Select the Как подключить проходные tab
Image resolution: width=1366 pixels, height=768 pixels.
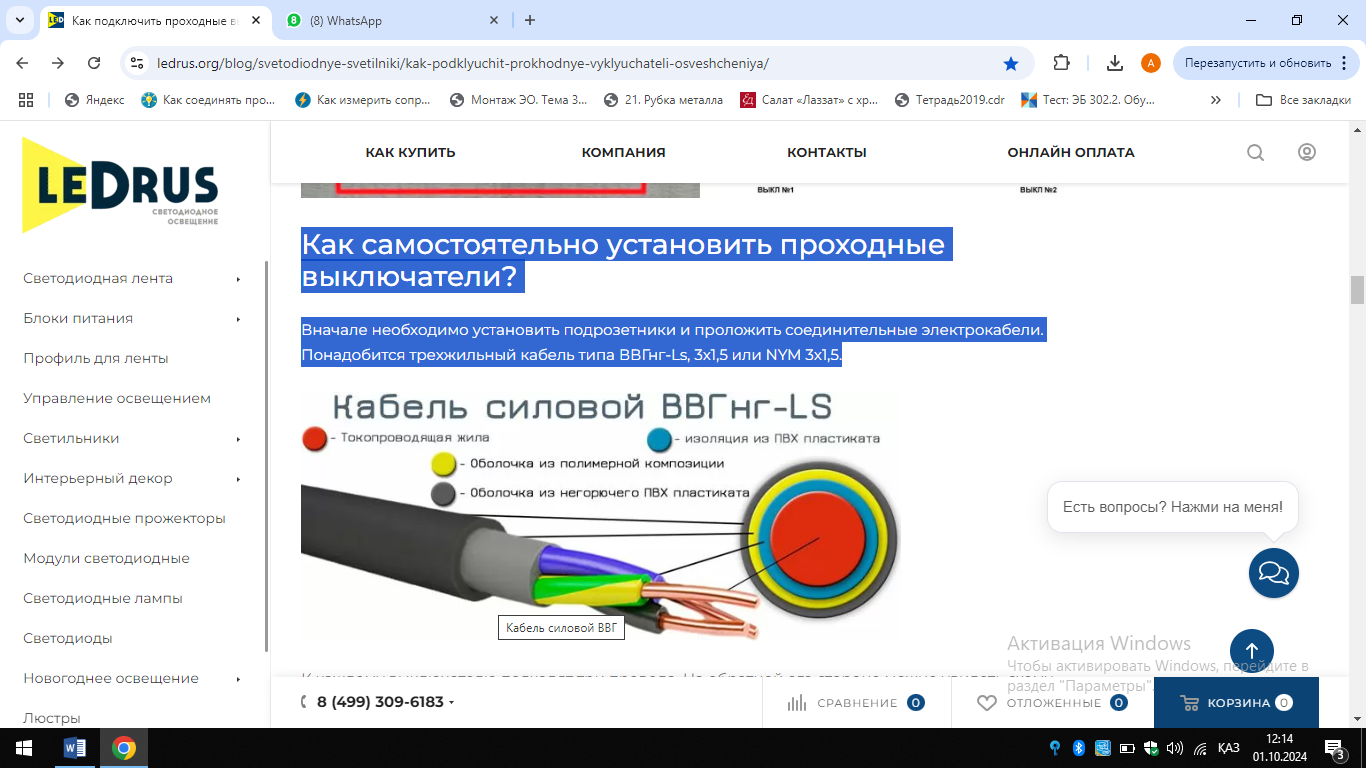tap(156, 20)
